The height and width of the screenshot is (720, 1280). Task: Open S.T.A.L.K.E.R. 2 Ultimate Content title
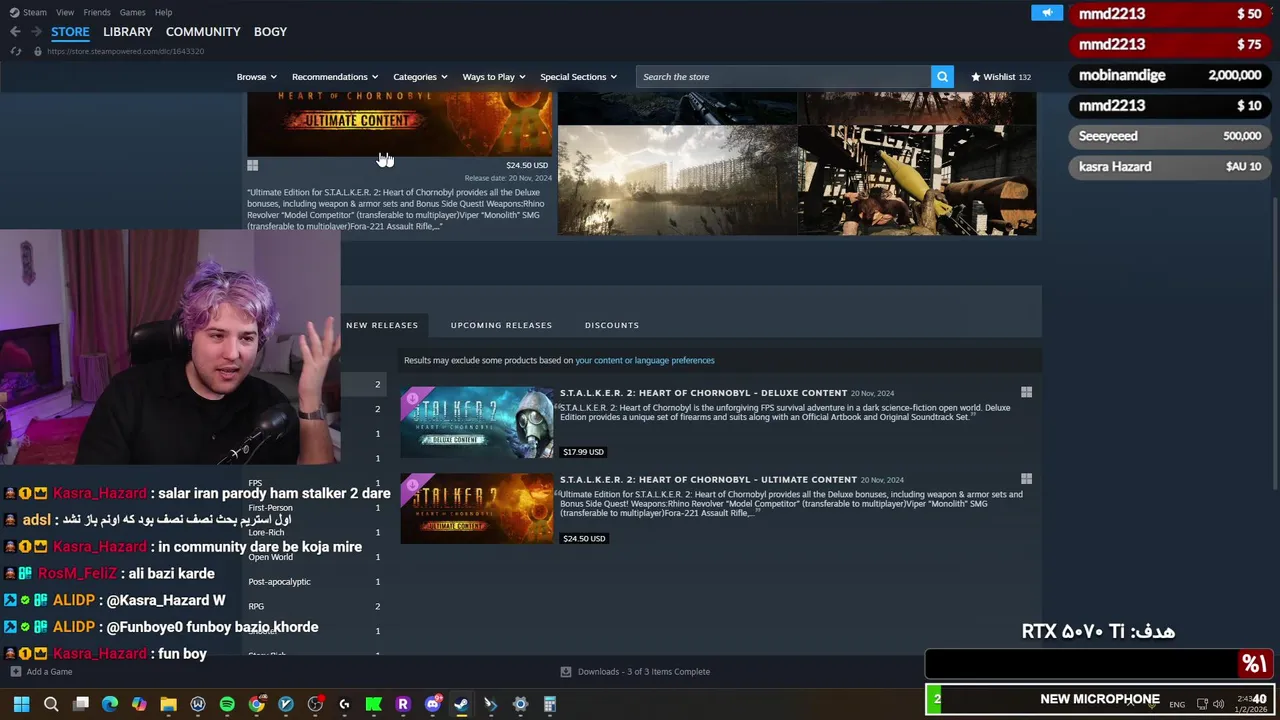[708, 479]
